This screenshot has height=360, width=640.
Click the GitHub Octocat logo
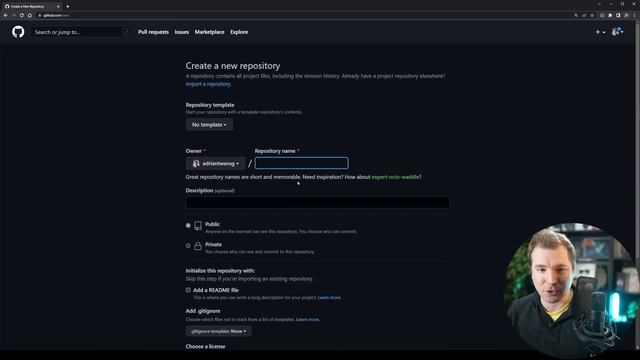pyautogui.click(x=18, y=32)
